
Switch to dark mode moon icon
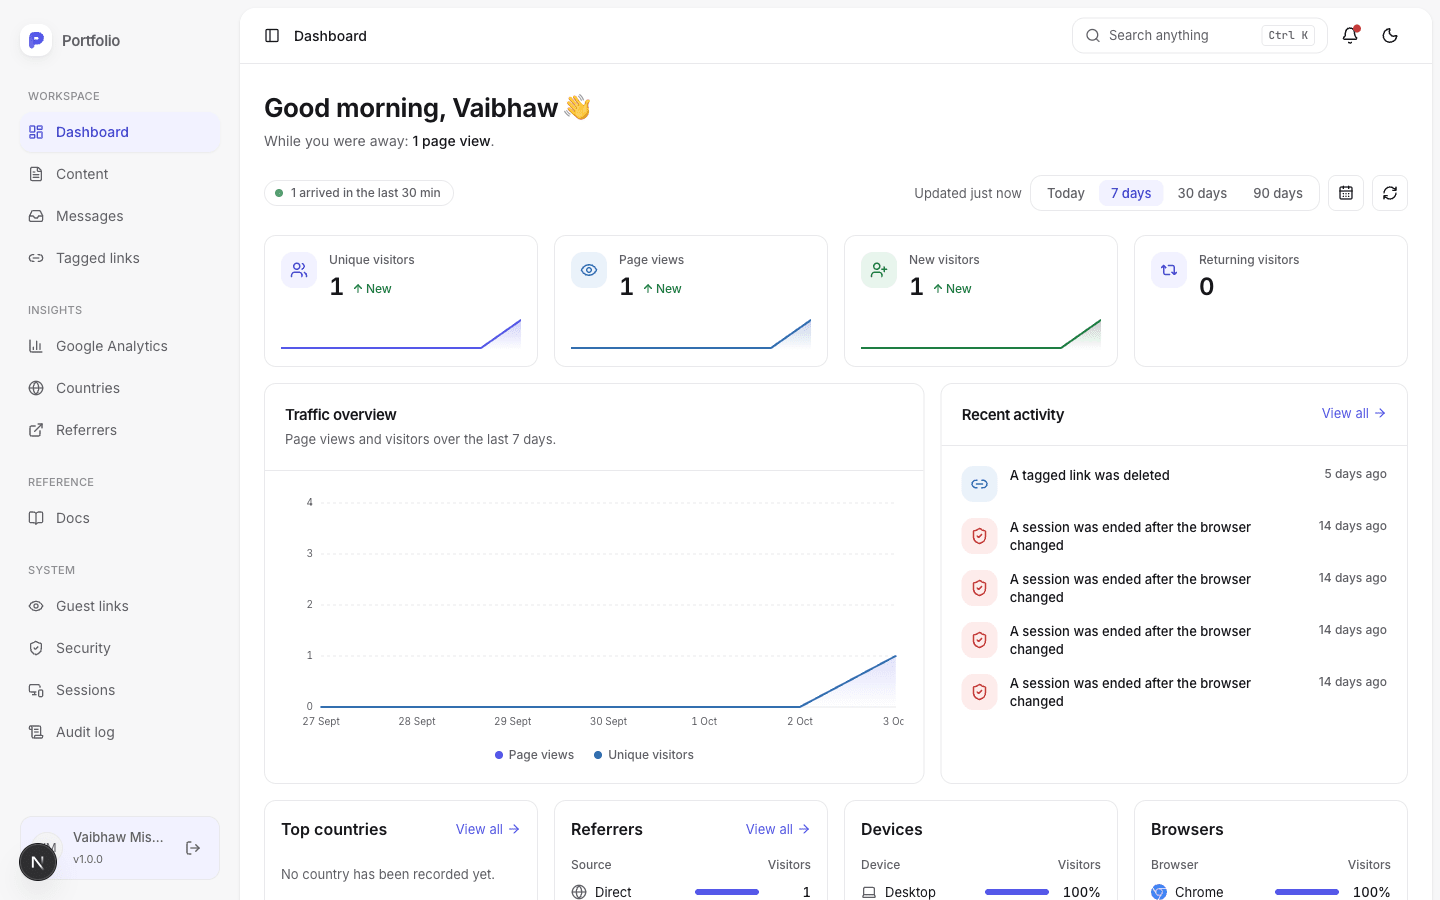coord(1390,36)
